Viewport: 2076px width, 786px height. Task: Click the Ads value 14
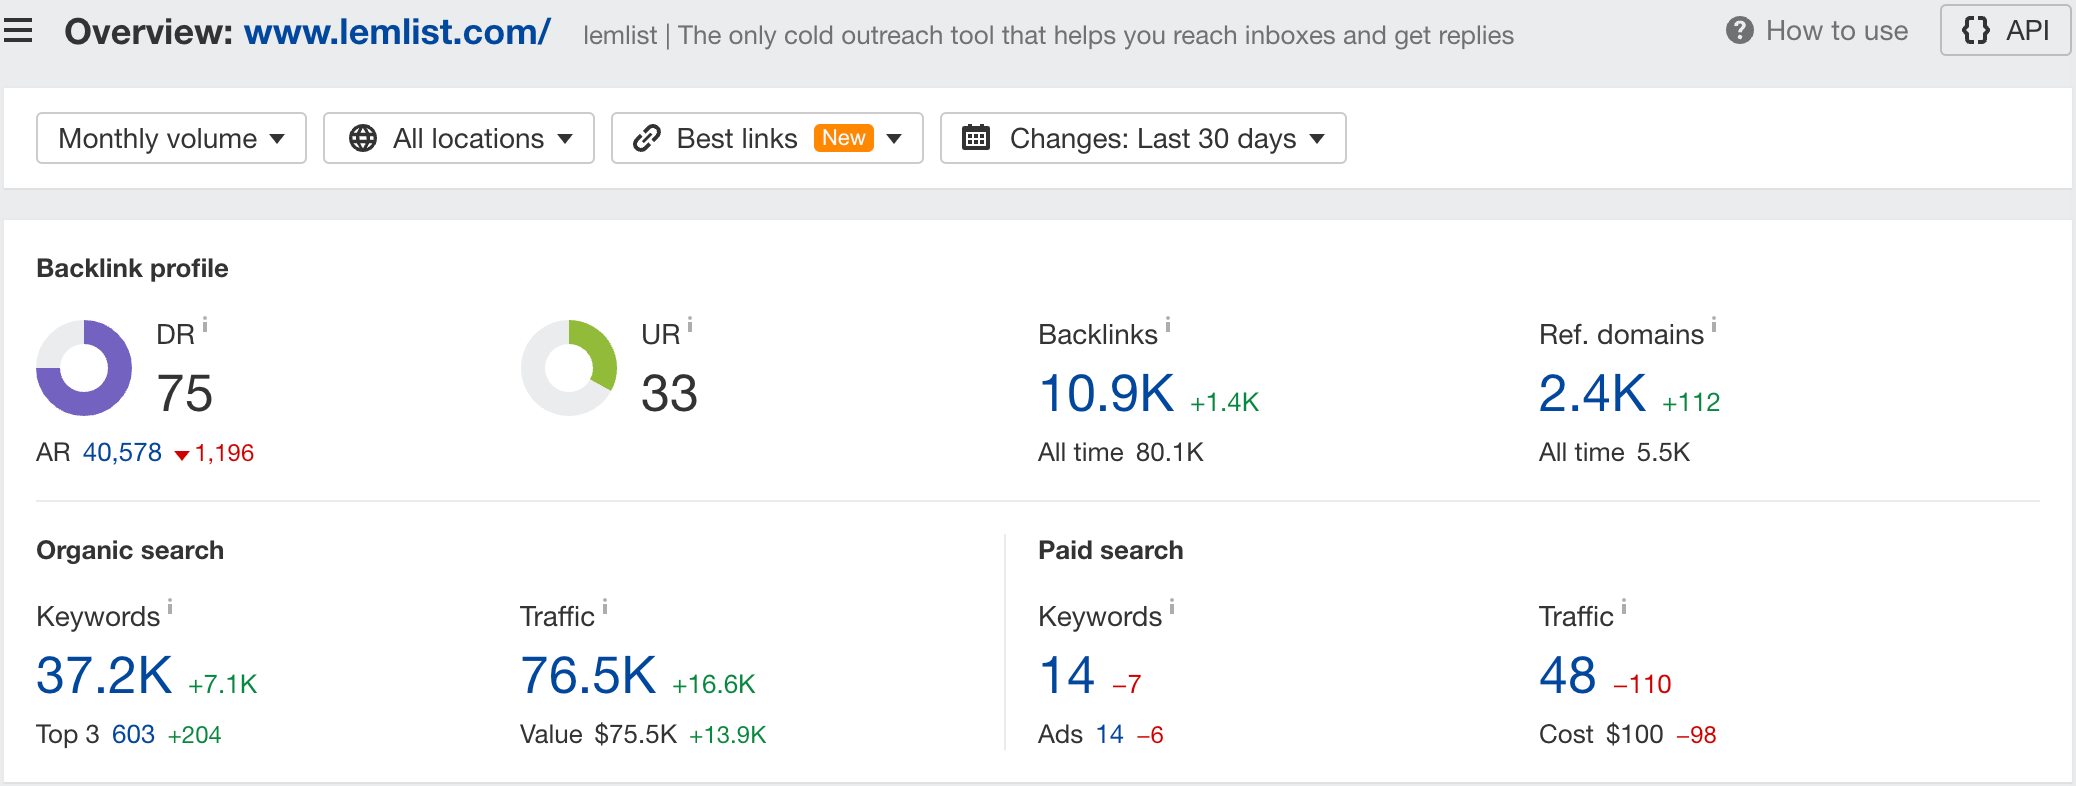pos(1110,735)
